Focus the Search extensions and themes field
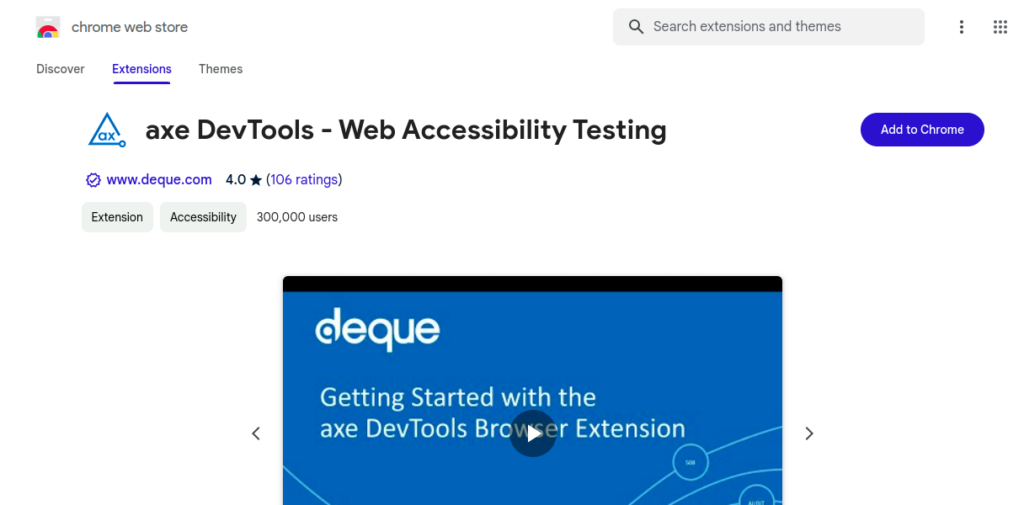 (x=780, y=27)
